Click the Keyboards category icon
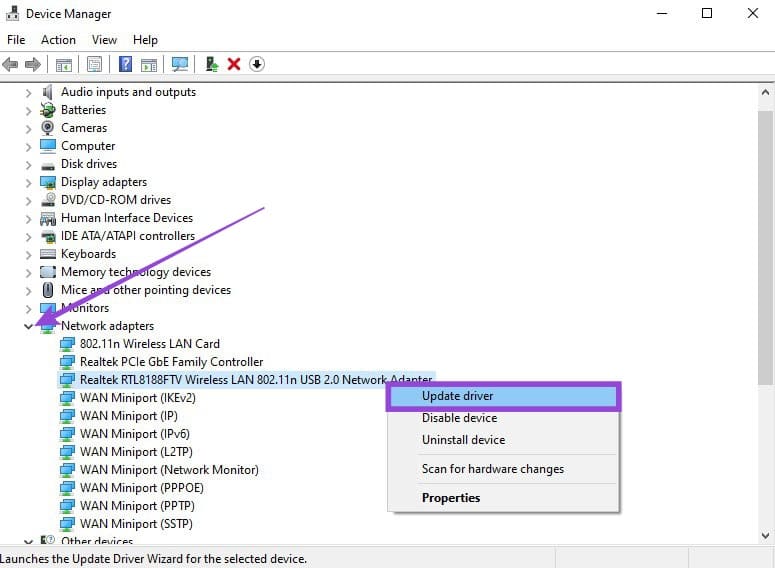The height and width of the screenshot is (568, 775). pos(48,254)
